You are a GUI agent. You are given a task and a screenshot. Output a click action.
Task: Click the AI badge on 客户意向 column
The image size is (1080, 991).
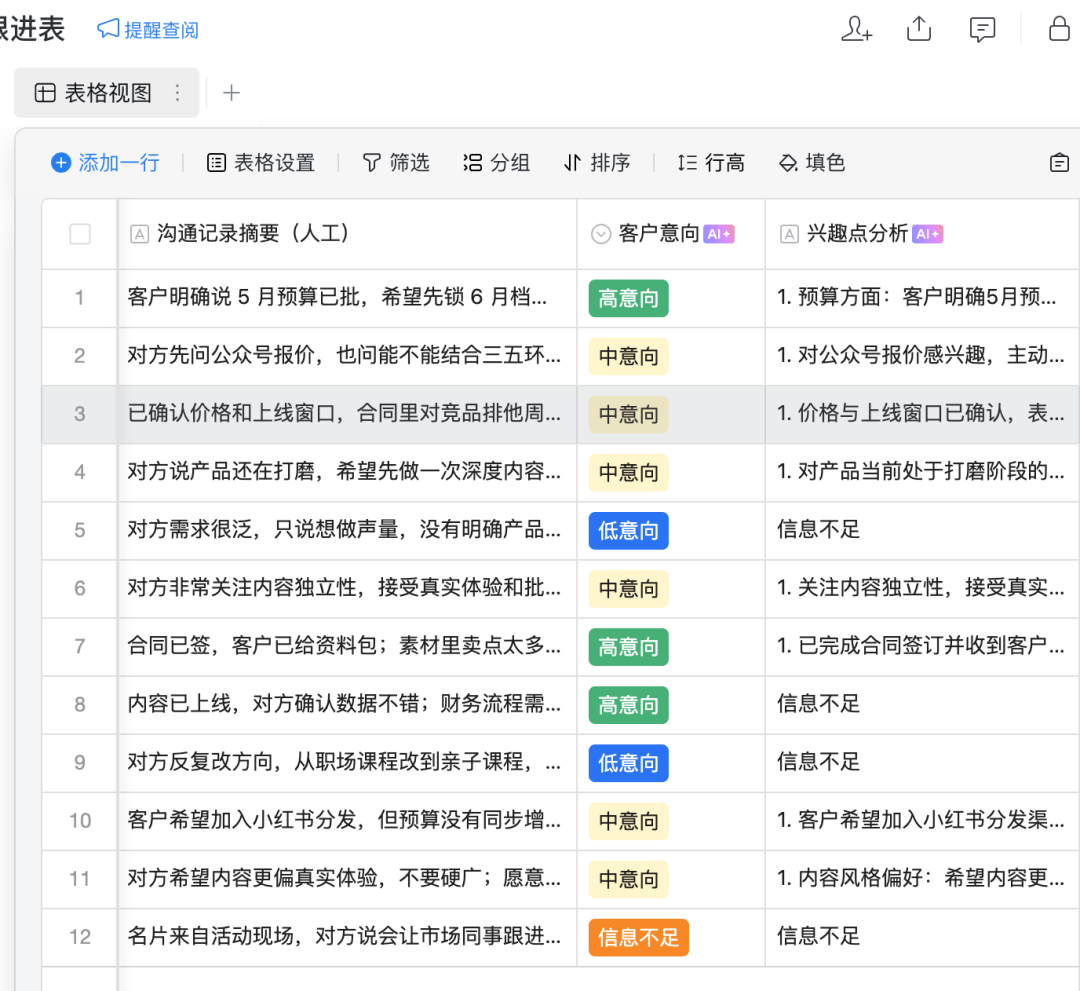coord(718,234)
